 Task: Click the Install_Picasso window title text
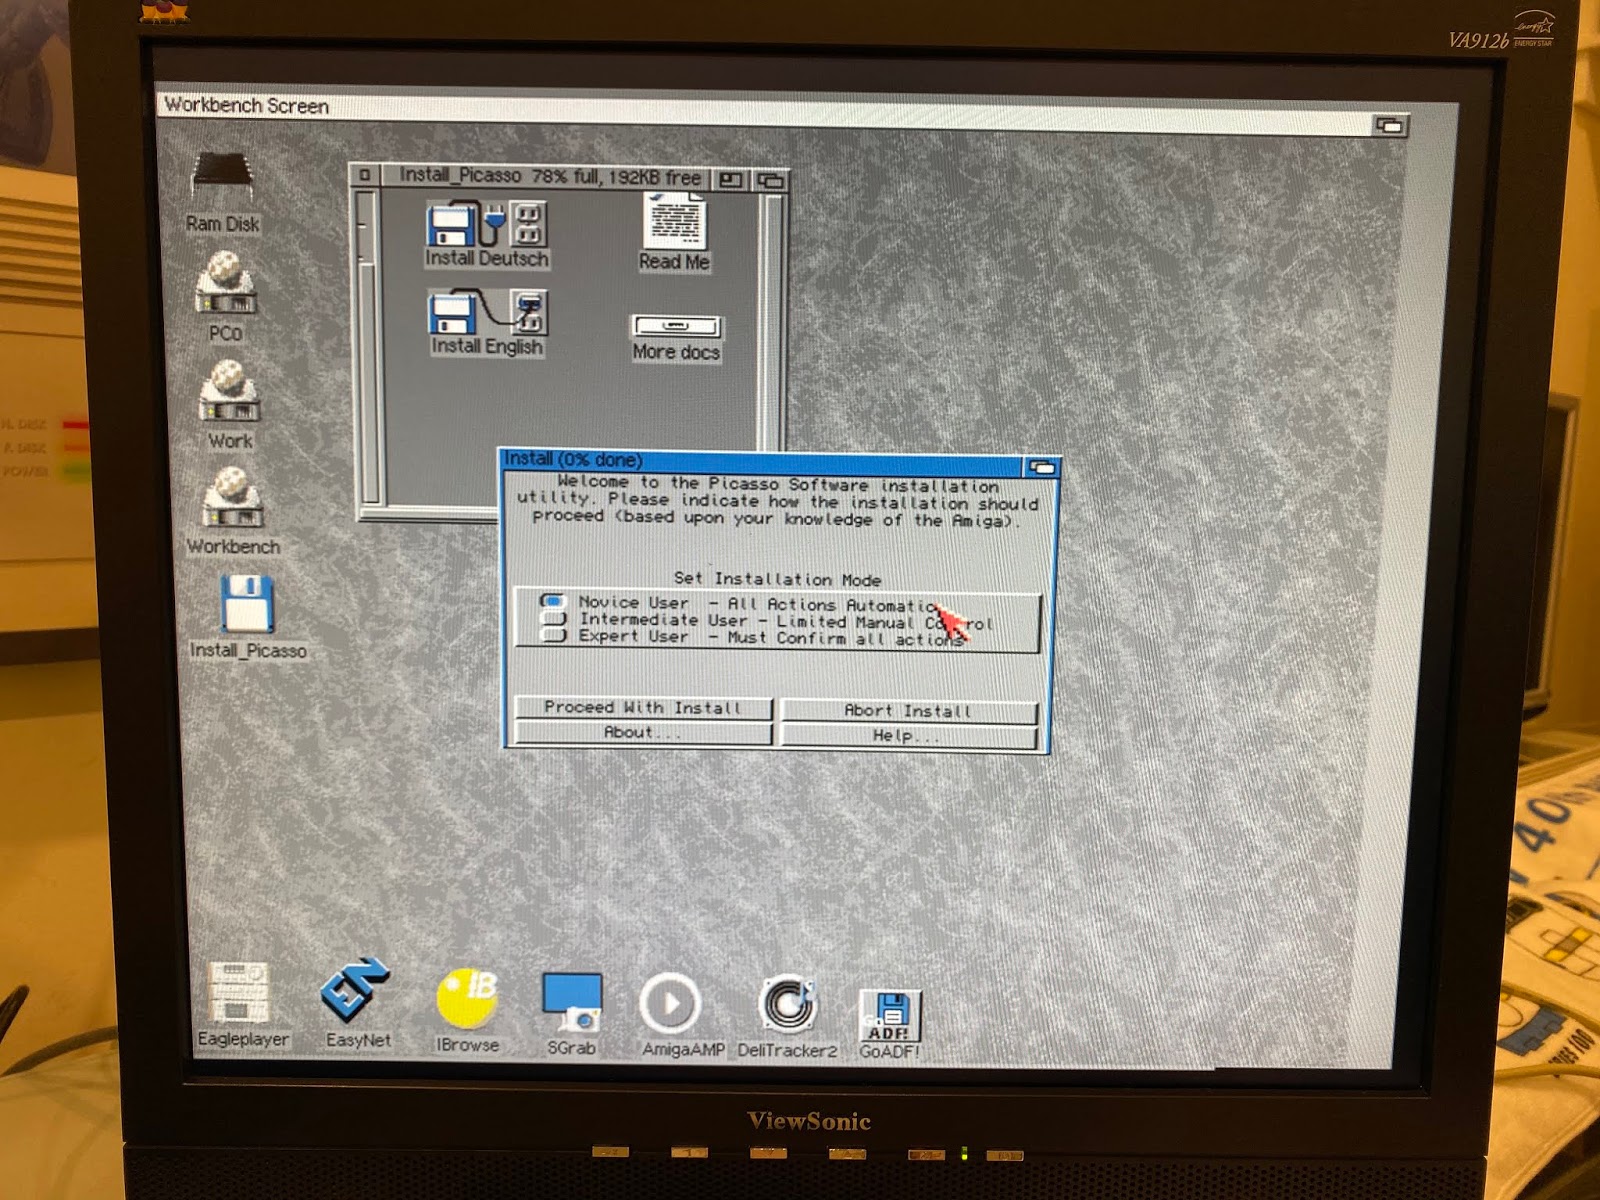550,176
